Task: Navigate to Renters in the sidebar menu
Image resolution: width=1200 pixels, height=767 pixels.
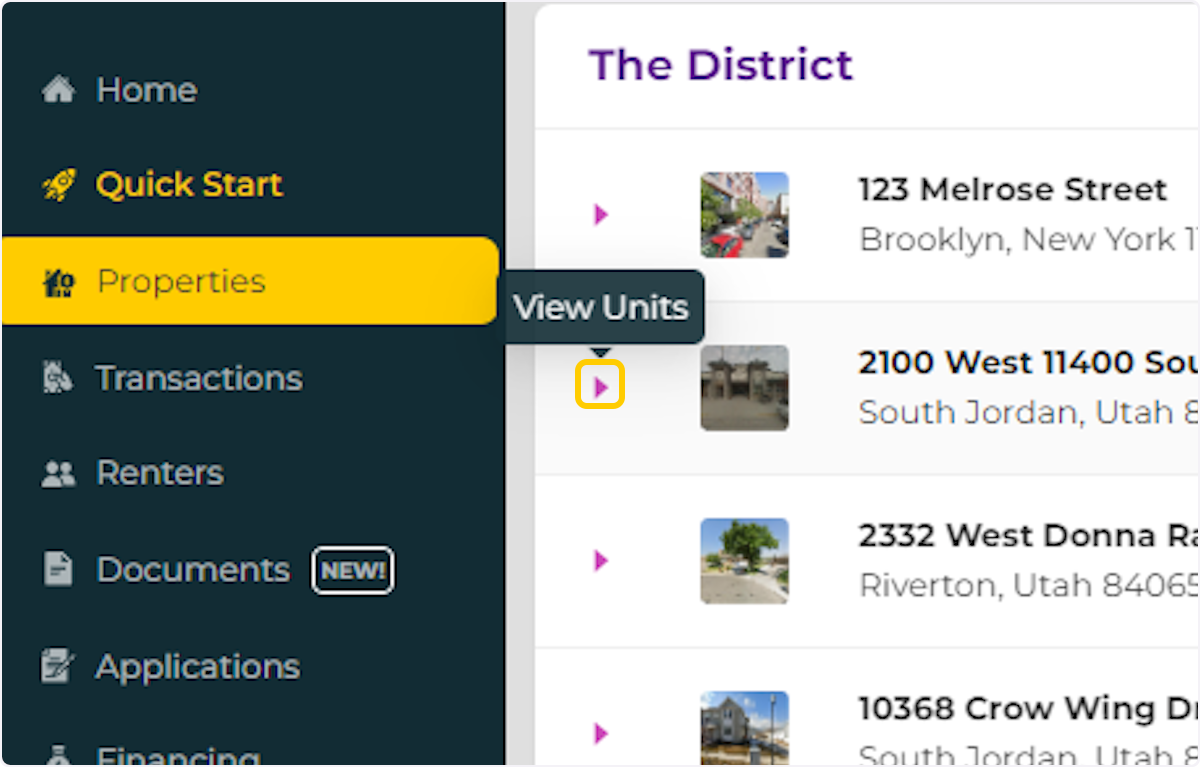Action: (159, 472)
